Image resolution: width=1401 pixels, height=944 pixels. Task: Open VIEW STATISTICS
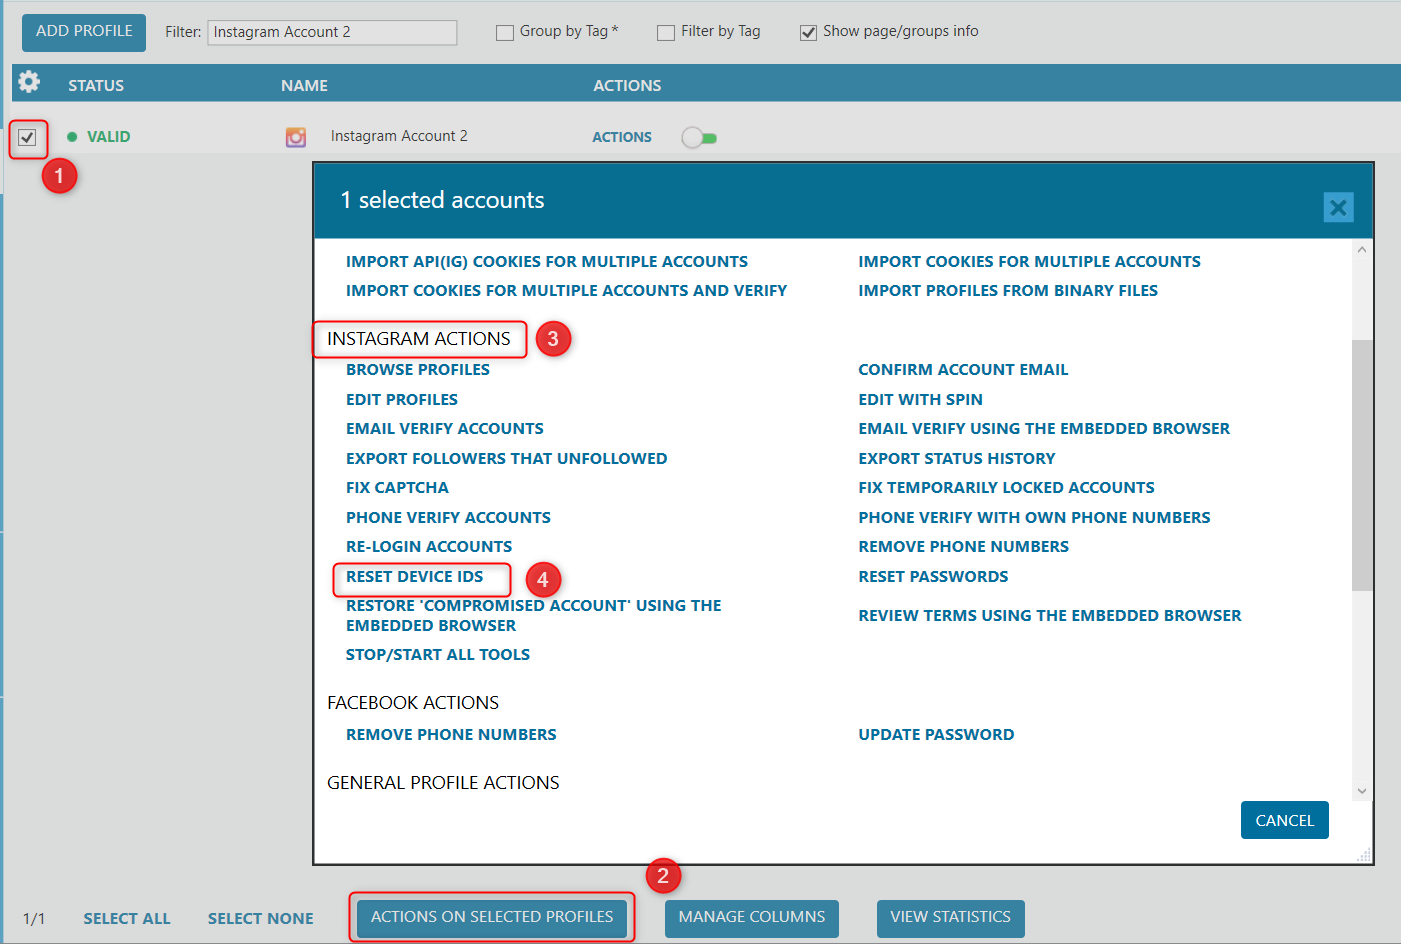(x=951, y=918)
